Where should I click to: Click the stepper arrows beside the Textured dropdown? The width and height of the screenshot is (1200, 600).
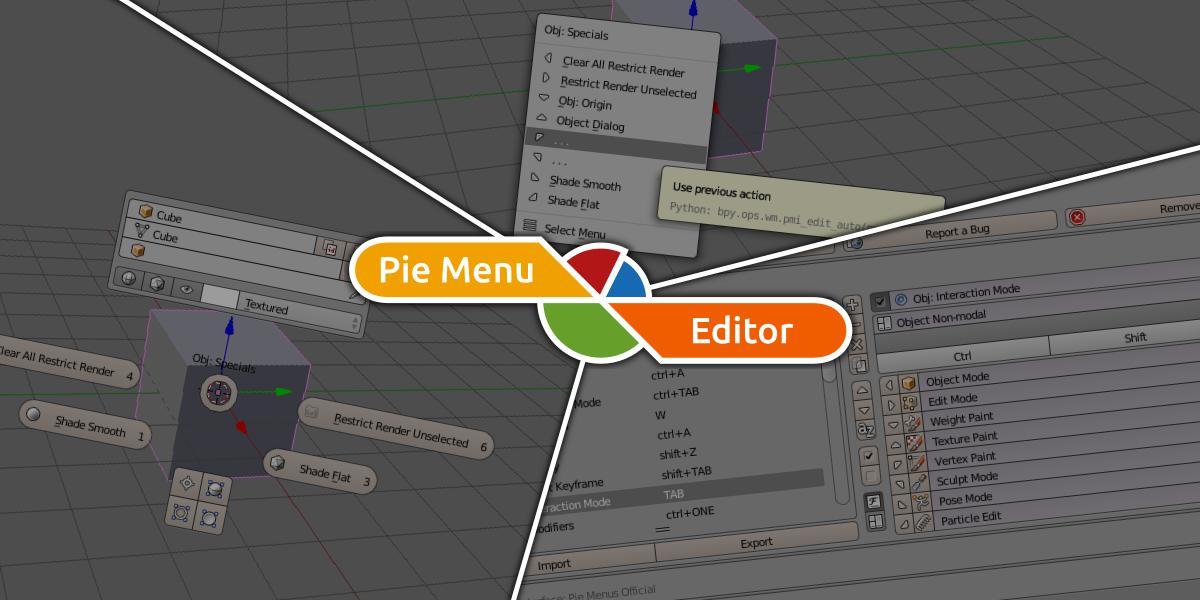(355, 321)
